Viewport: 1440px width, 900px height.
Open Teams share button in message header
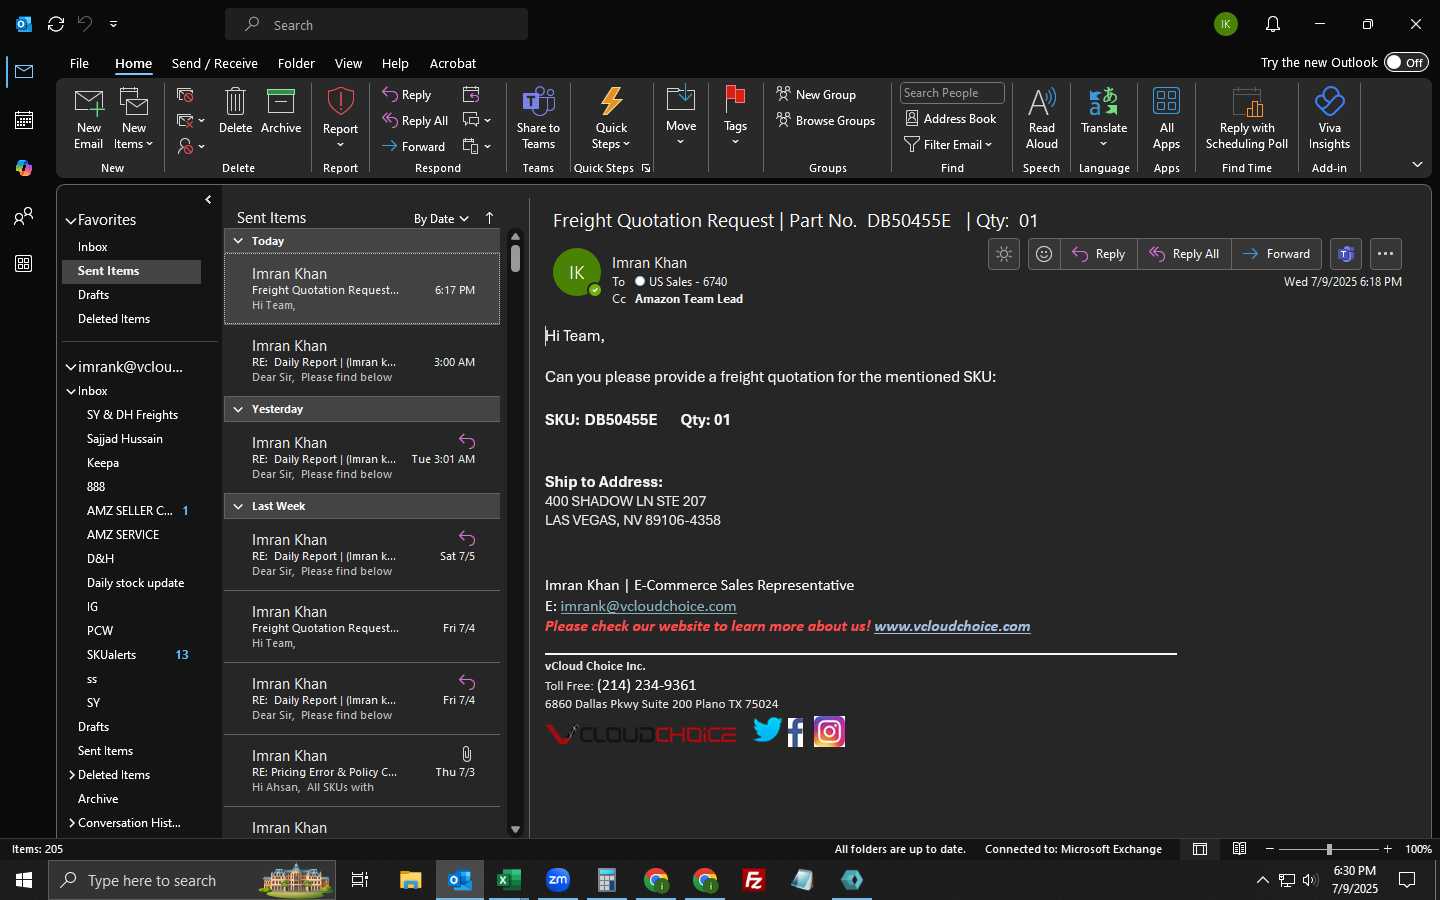[x=1346, y=254]
